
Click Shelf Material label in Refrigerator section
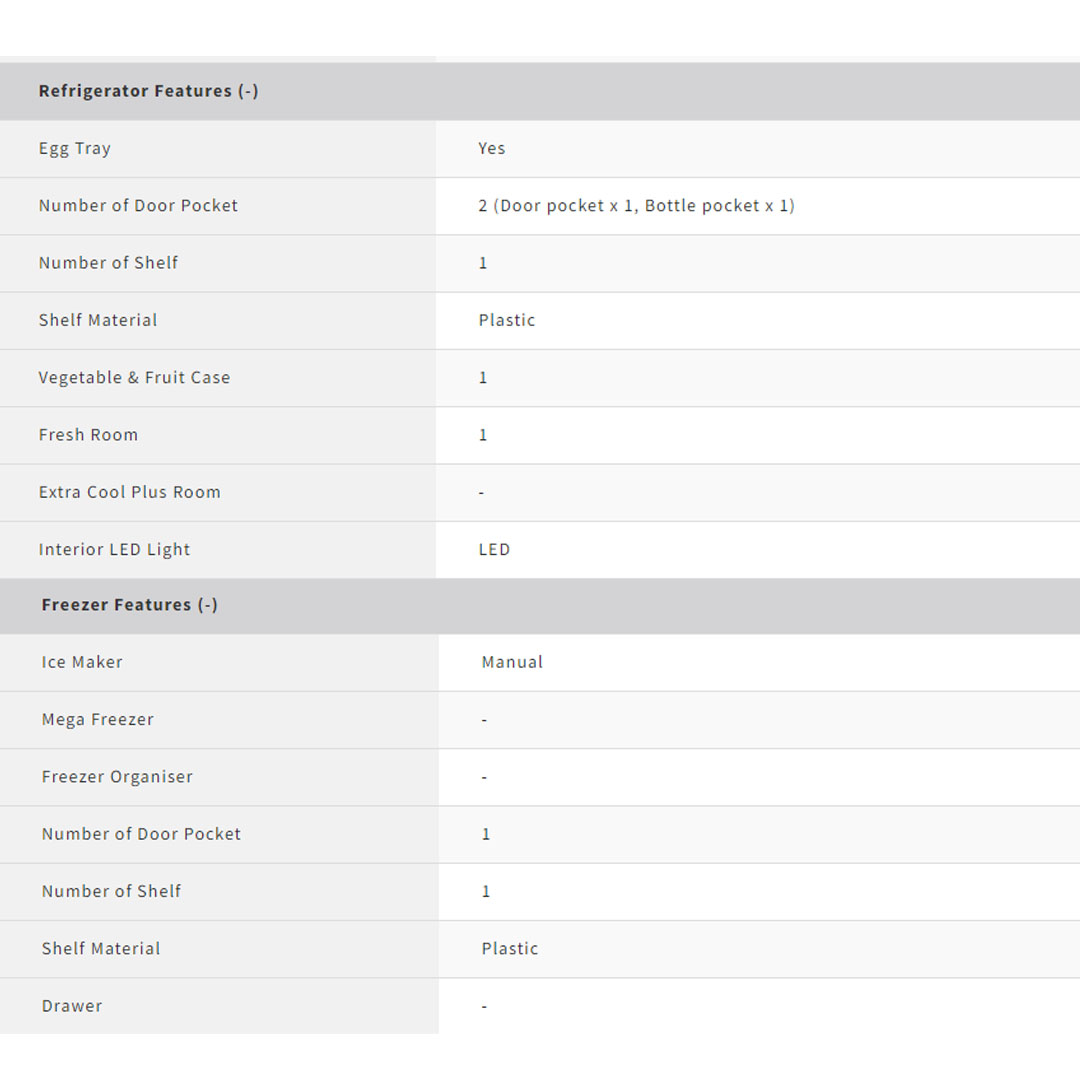98,320
